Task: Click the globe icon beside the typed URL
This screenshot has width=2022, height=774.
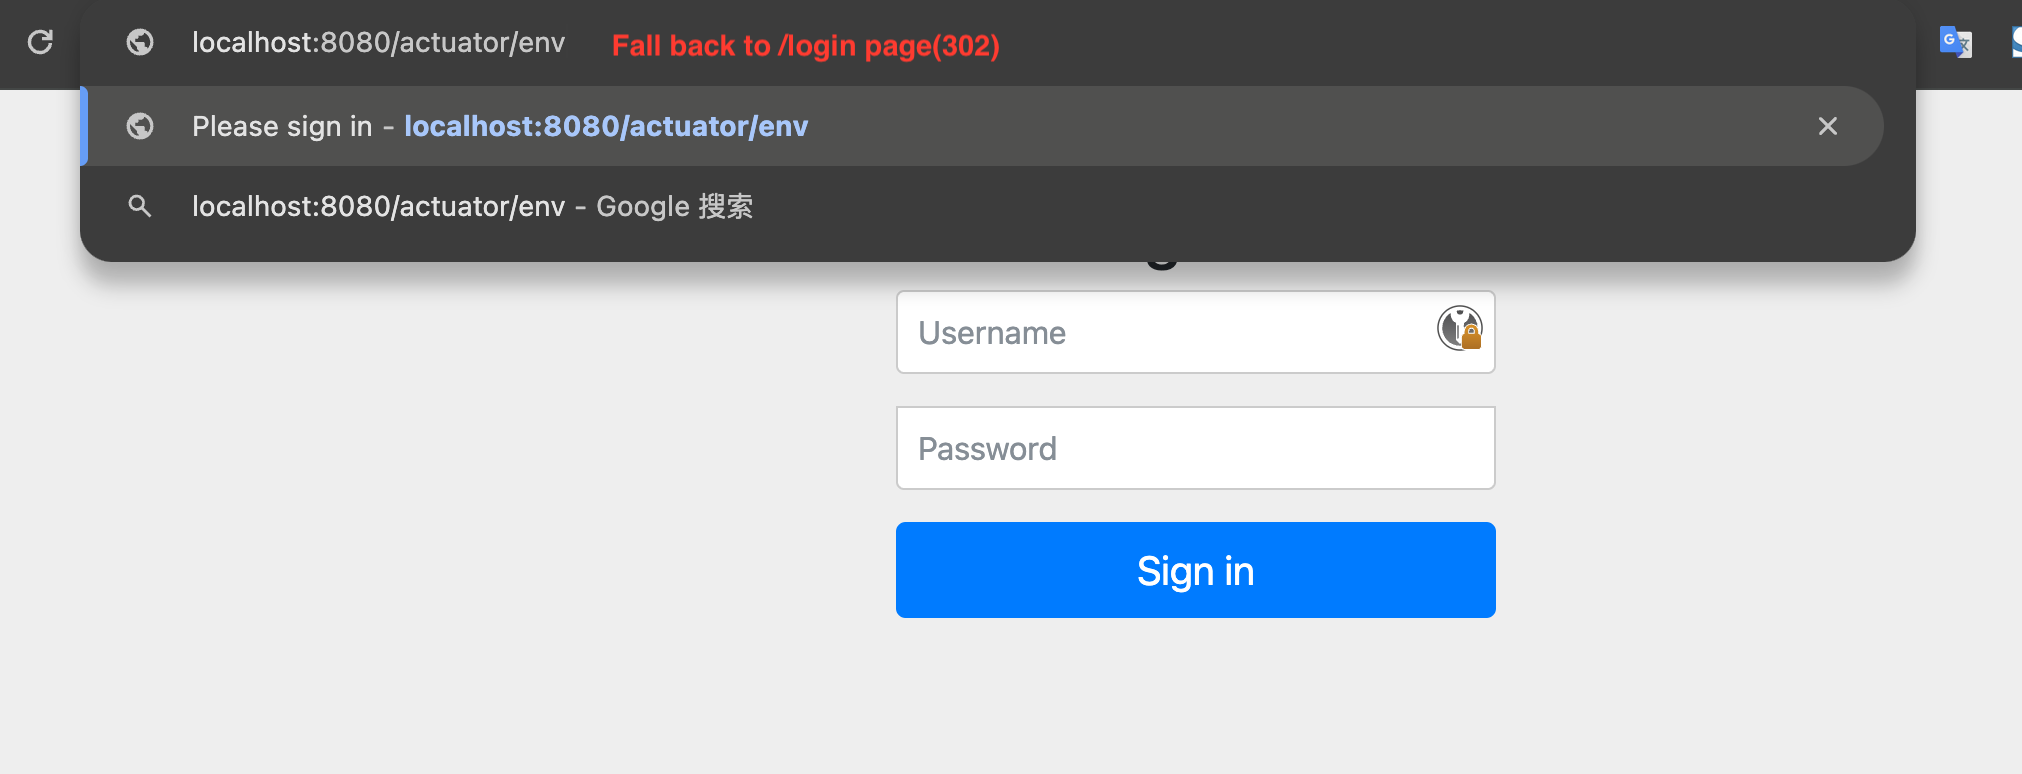Action: click(x=140, y=42)
